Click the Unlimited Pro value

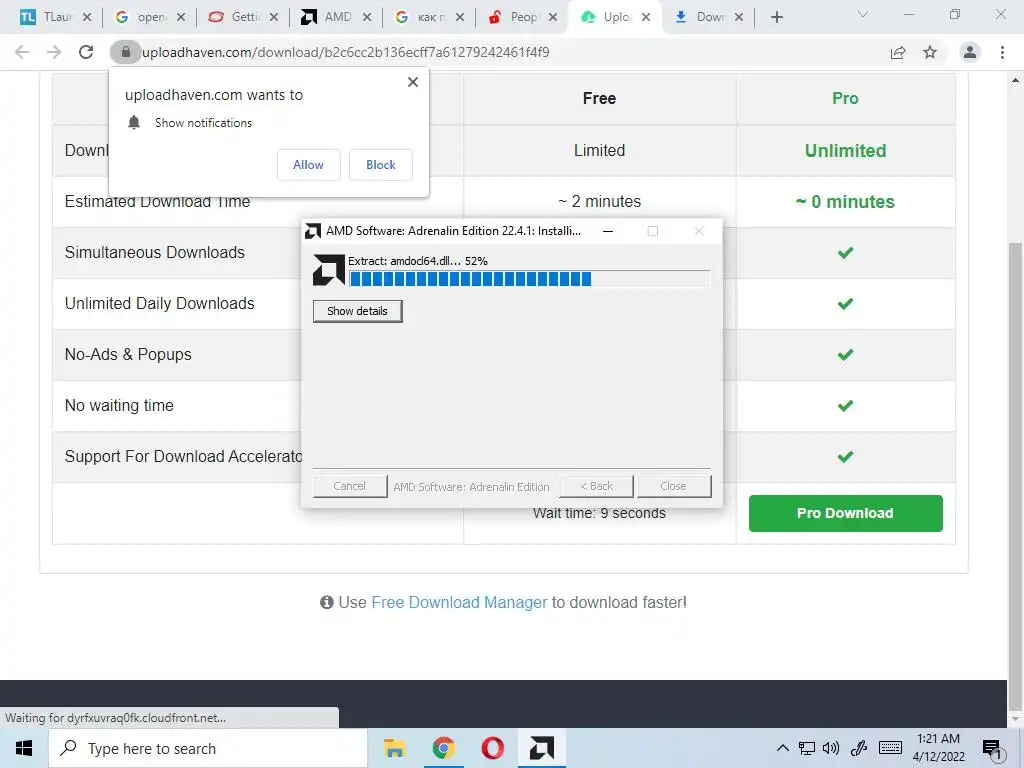point(846,151)
